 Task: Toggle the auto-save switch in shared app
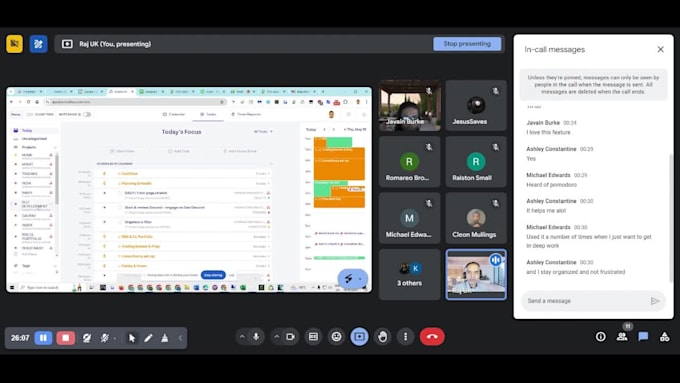(x=87, y=115)
